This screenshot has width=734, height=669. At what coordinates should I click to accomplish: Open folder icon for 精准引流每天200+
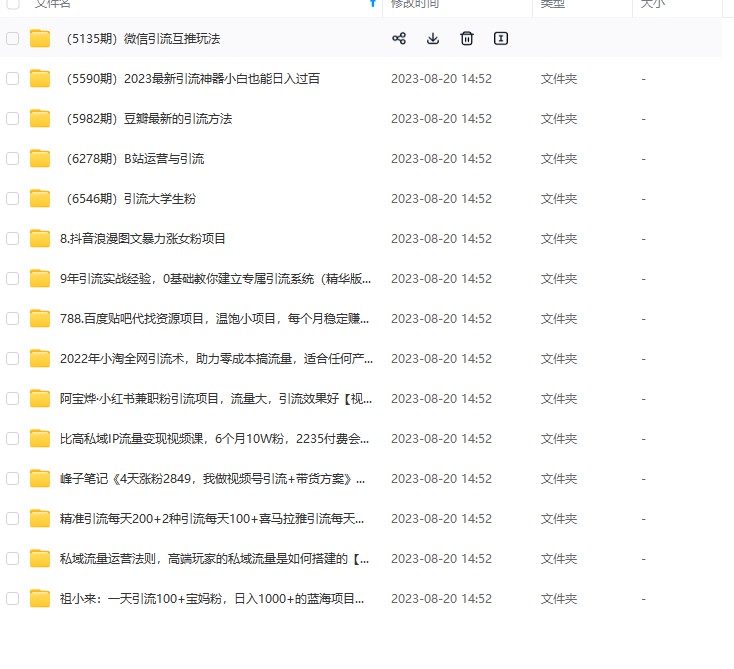[40, 519]
